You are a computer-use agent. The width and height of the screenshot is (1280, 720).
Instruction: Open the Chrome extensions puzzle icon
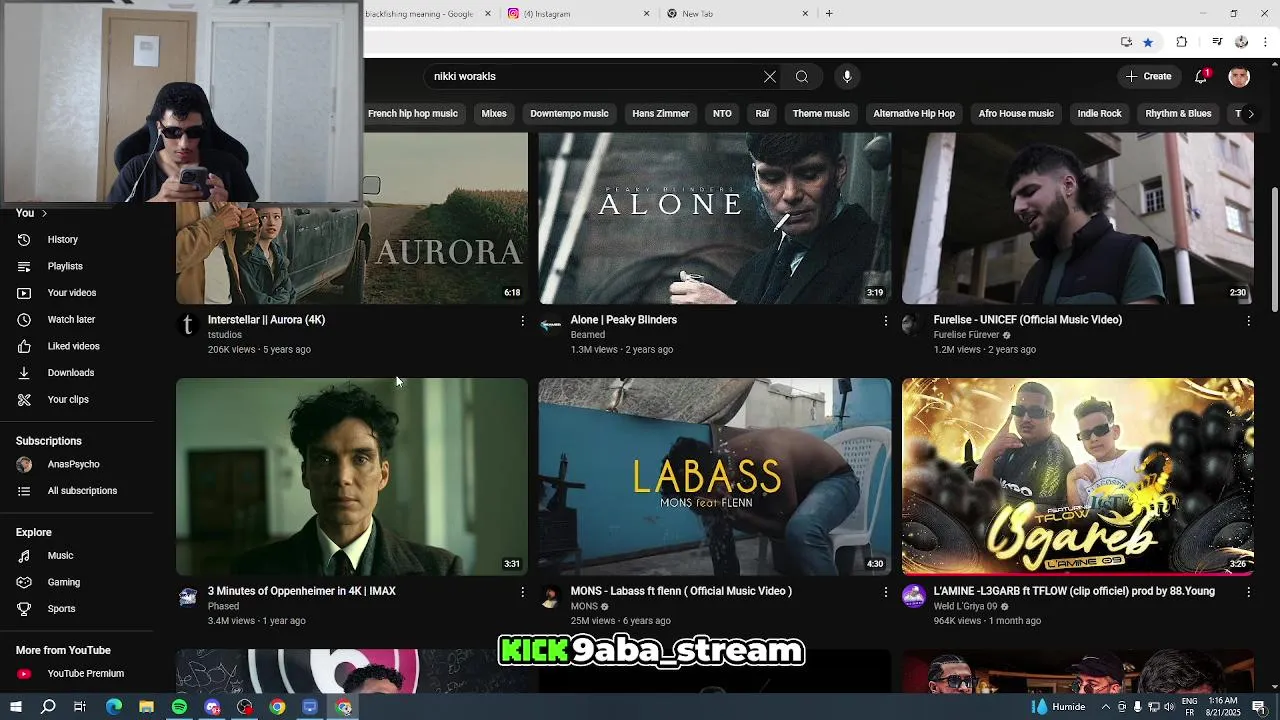point(1182,42)
